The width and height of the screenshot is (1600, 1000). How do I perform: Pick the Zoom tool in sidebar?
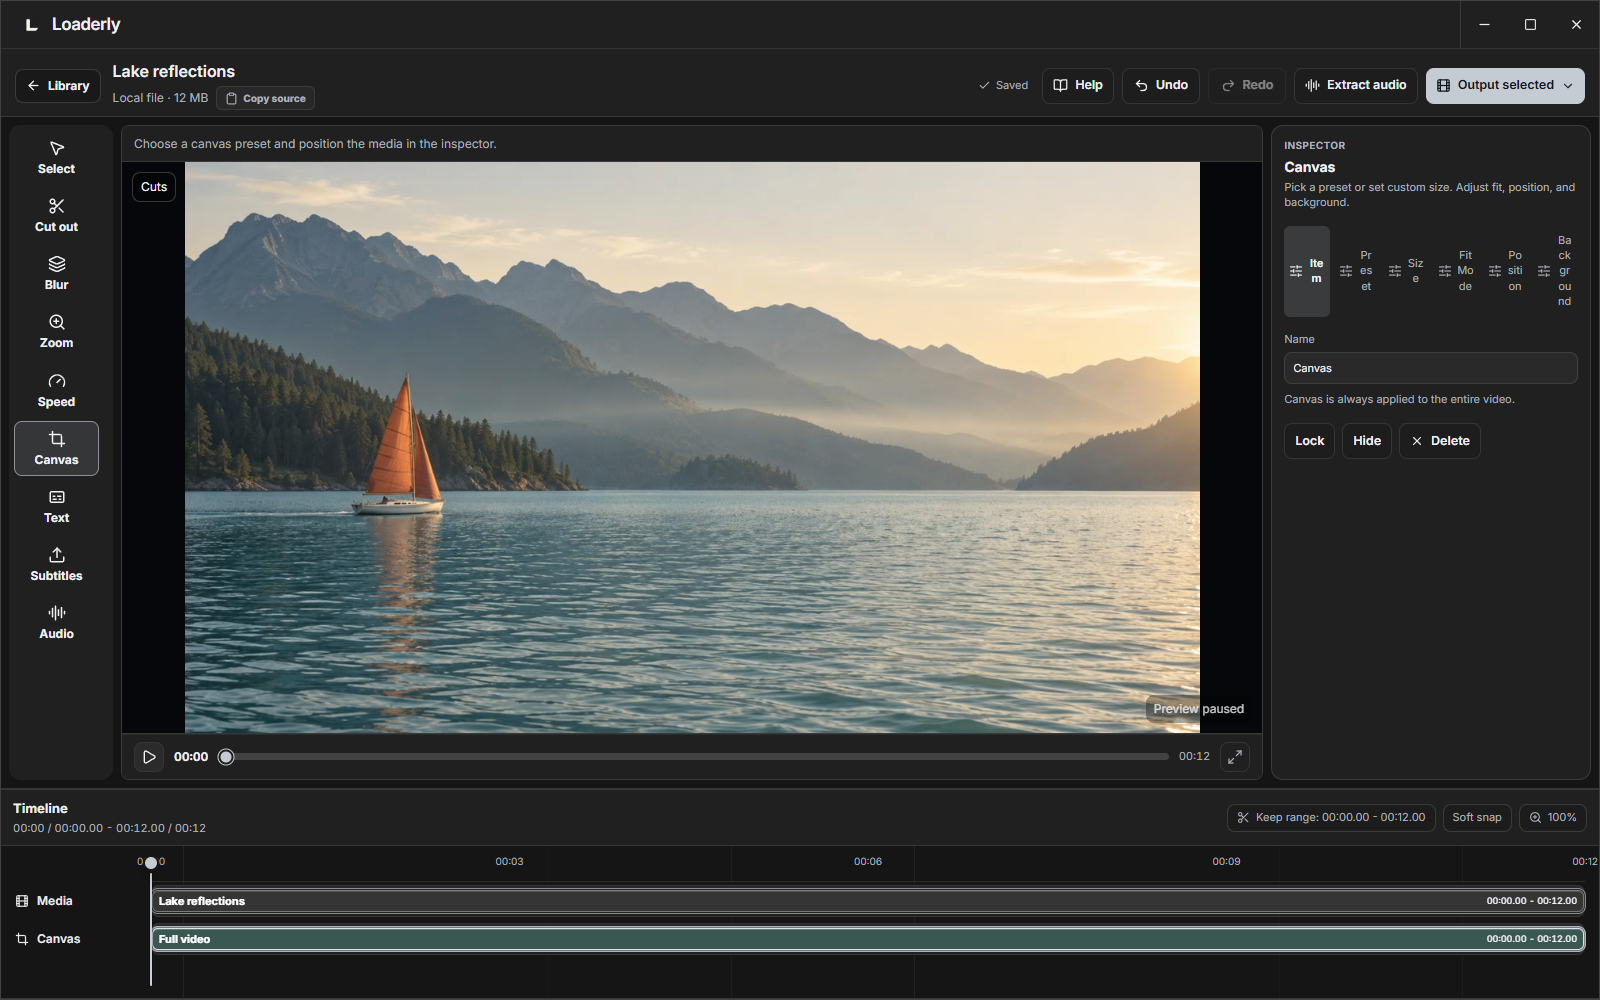(56, 332)
